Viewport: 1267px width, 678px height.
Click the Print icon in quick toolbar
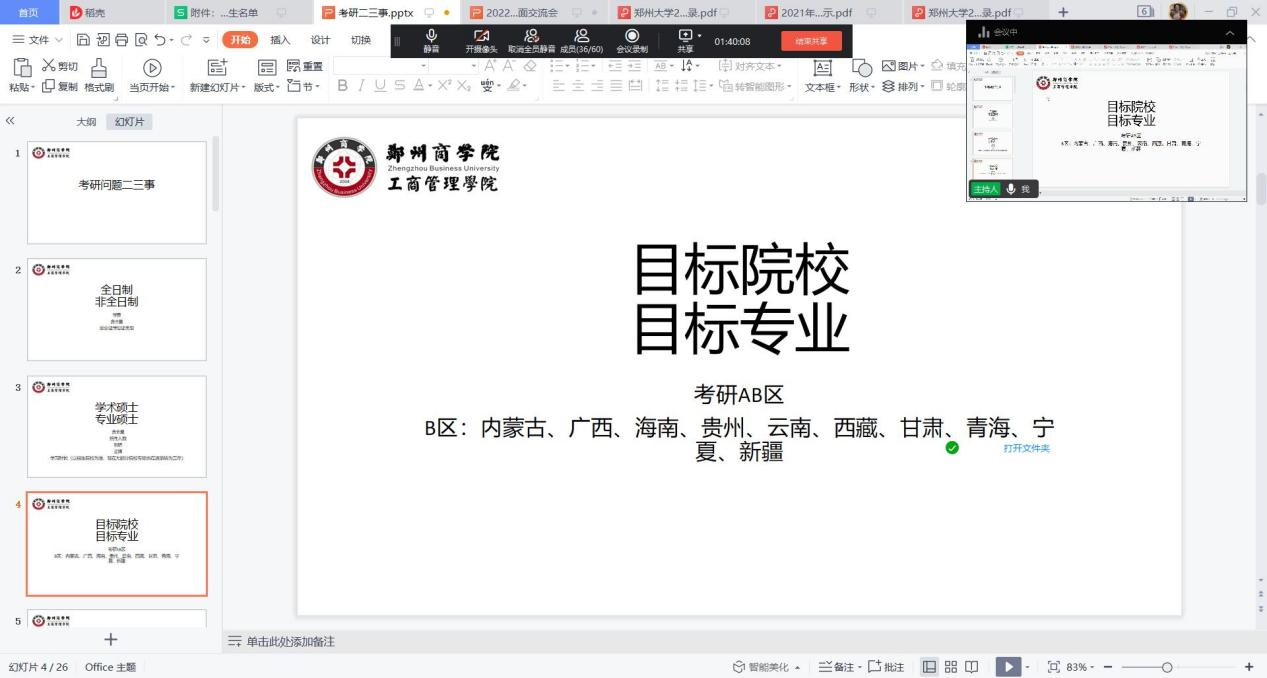(122, 40)
